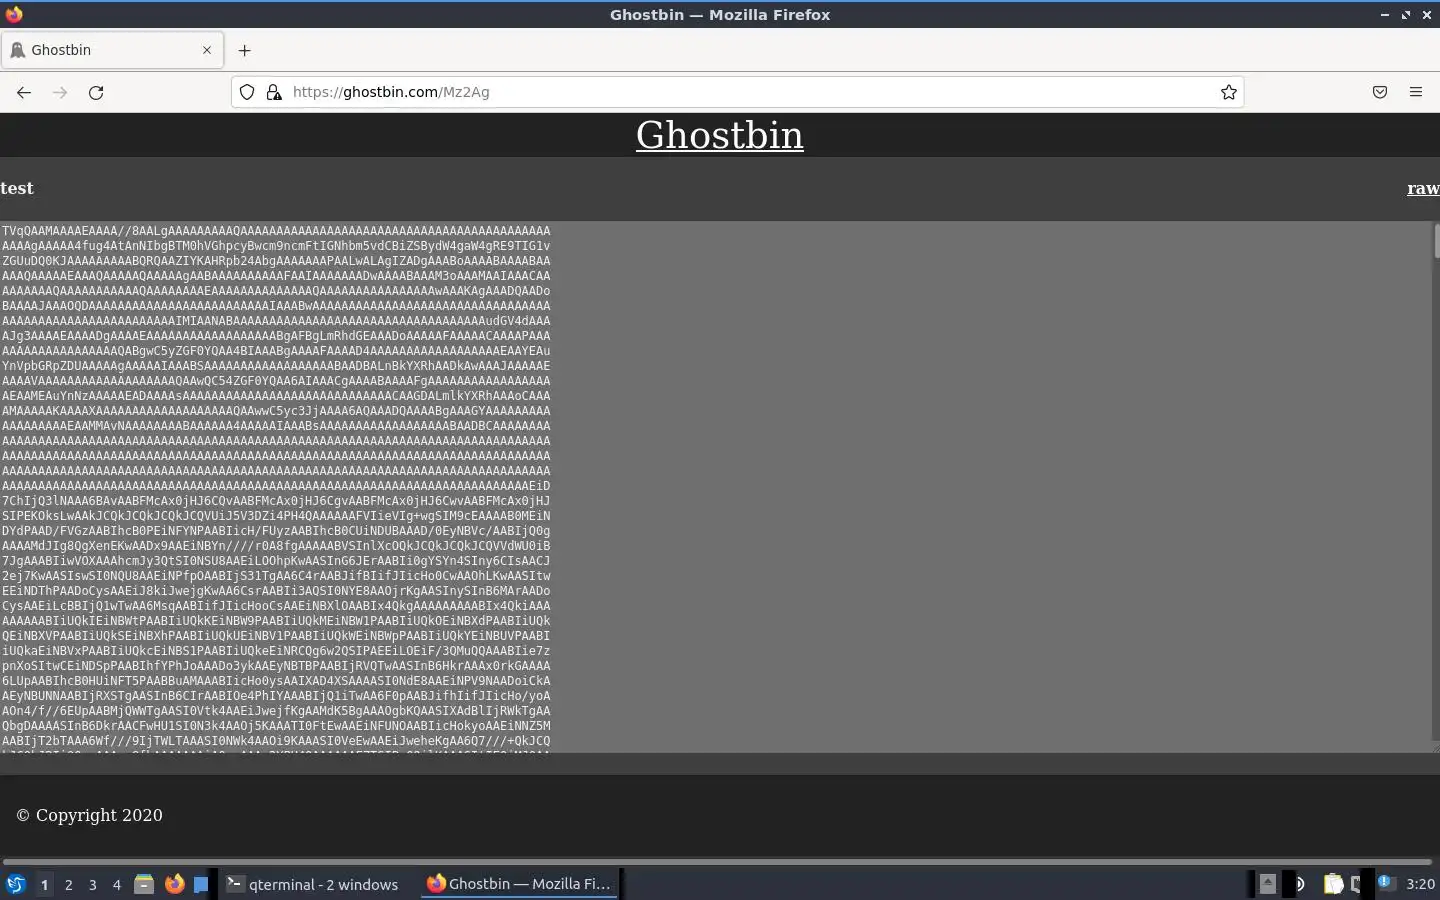Switch to workspace 2

68,884
